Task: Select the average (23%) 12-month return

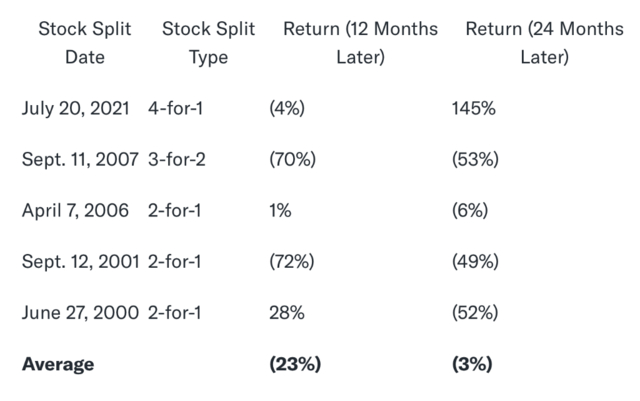Action: pos(295,364)
